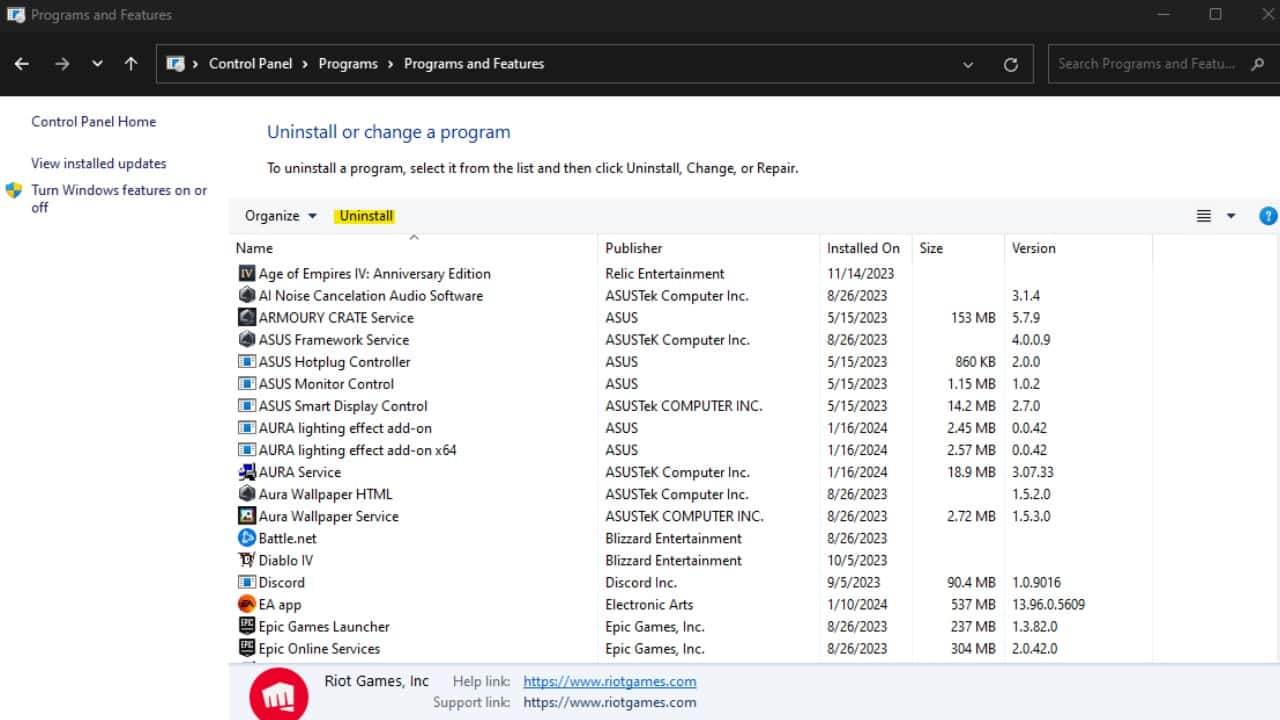The height and width of the screenshot is (720, 1280).
Task: Refresh the Programs and Features list
Action: coord(1011,64)
